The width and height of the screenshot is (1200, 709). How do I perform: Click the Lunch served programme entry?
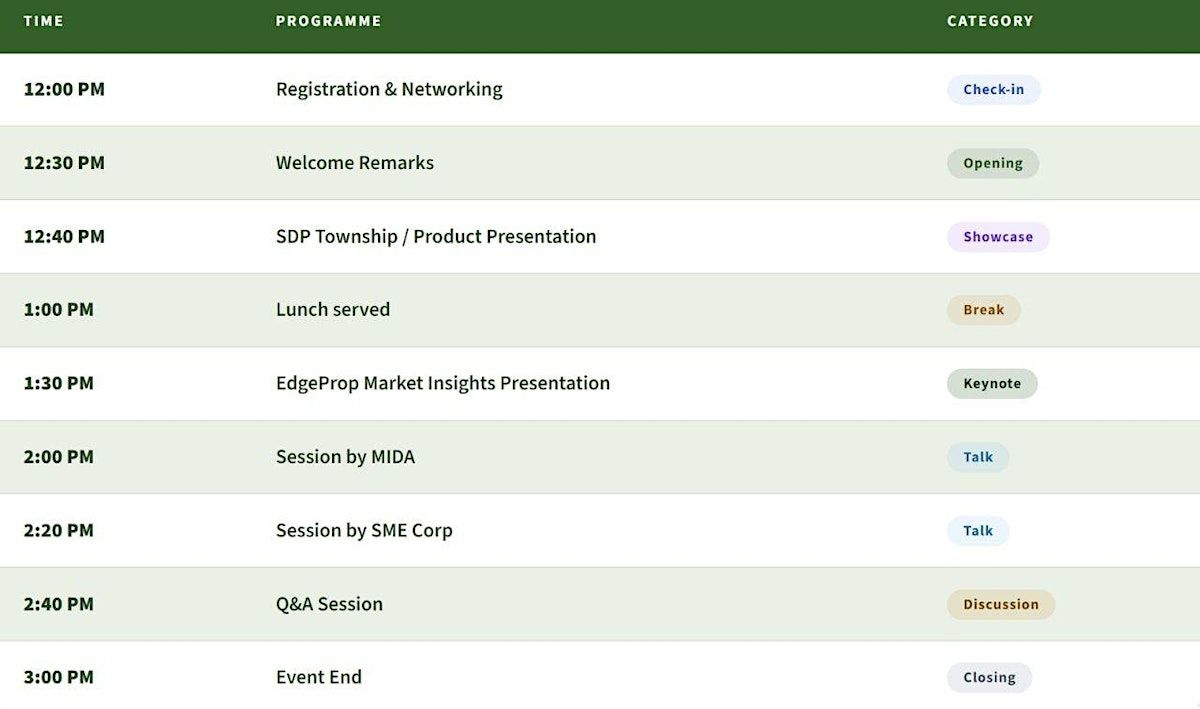coord(333,310)
